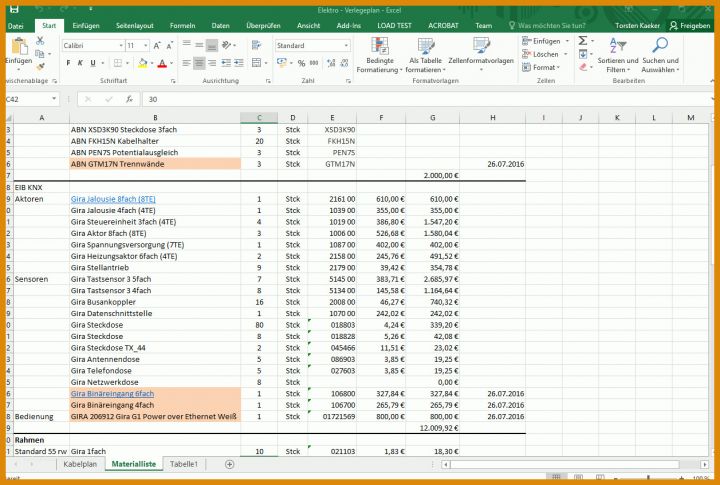Click the decrease decimal places icon
The height and width of the screenshot is (485, 720).
(x=344, y=63)
